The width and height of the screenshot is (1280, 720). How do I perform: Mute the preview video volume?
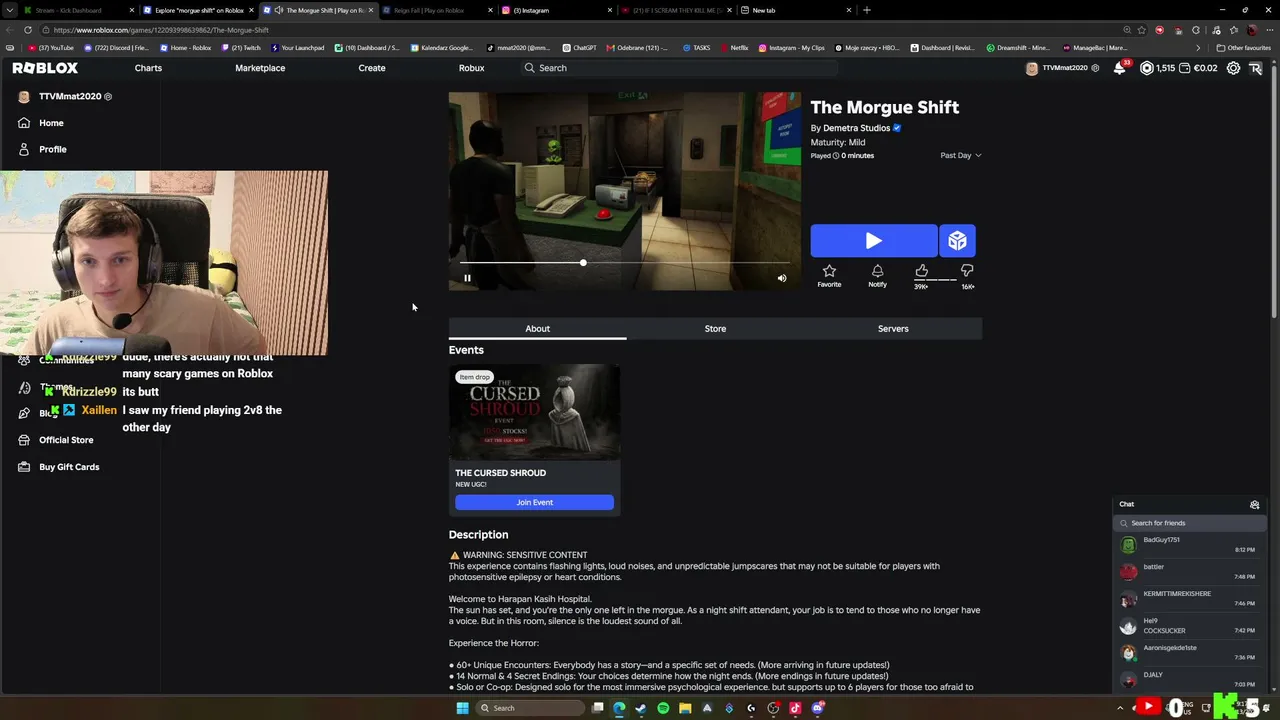click(x=782, y=278)
